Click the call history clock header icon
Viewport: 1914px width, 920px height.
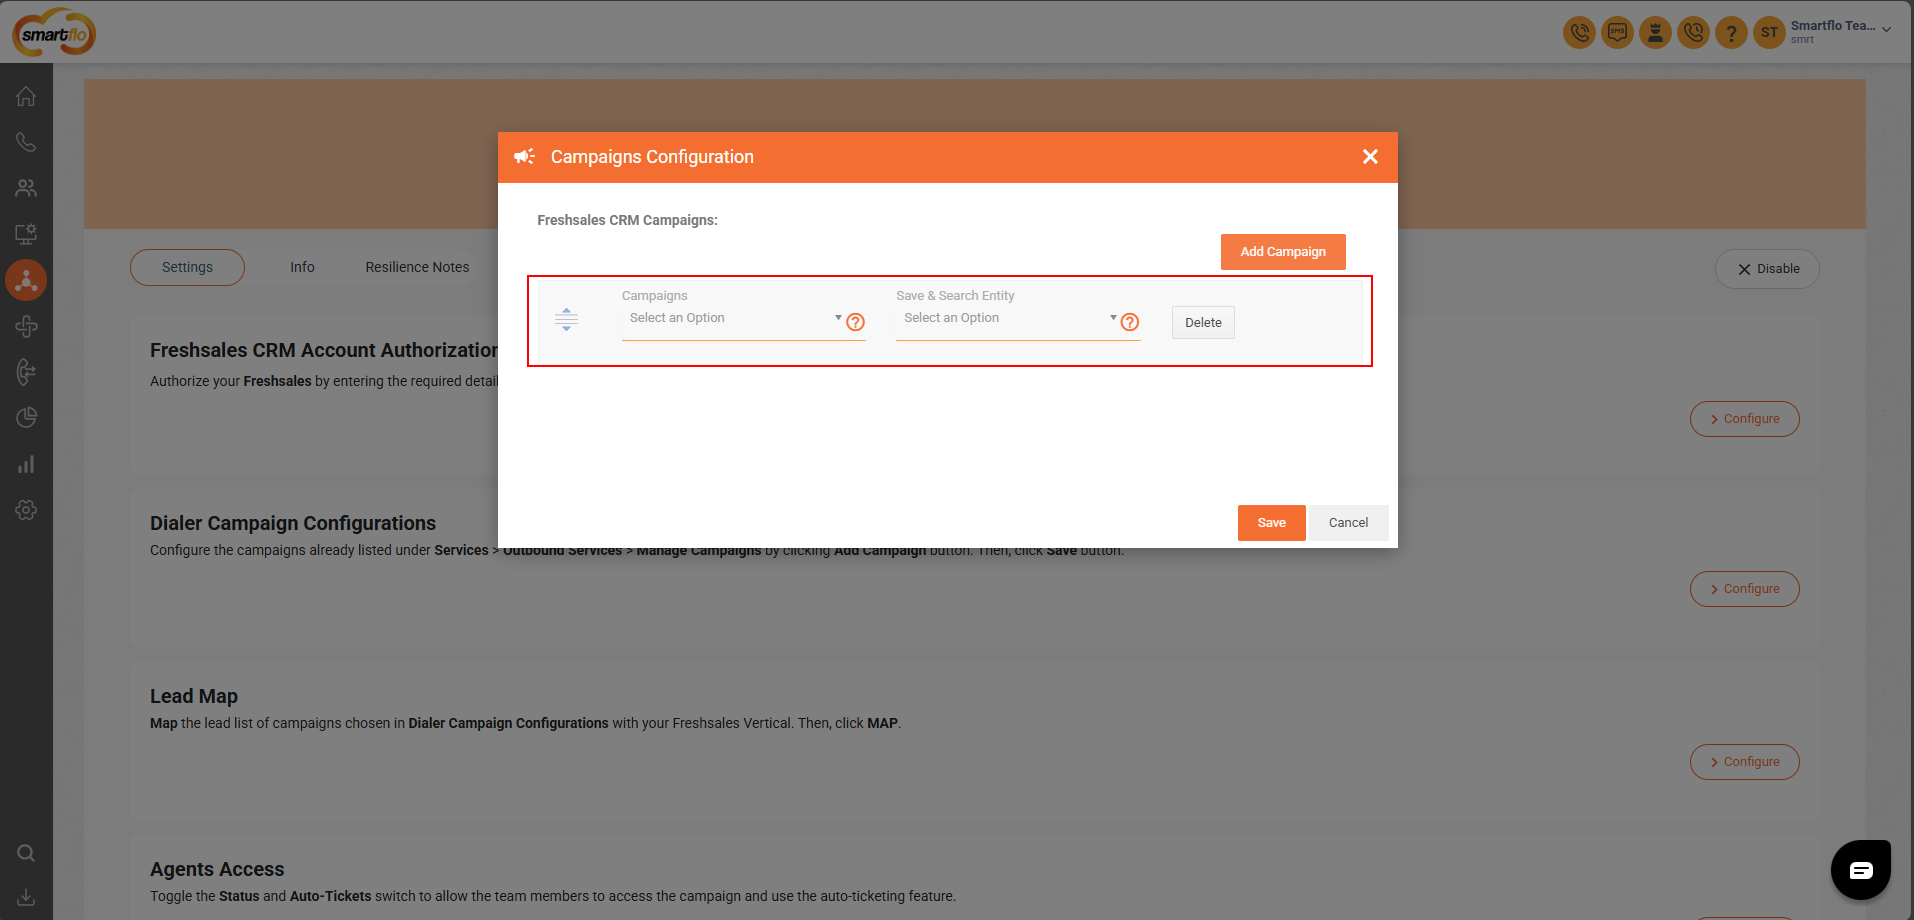(1693, 32)
